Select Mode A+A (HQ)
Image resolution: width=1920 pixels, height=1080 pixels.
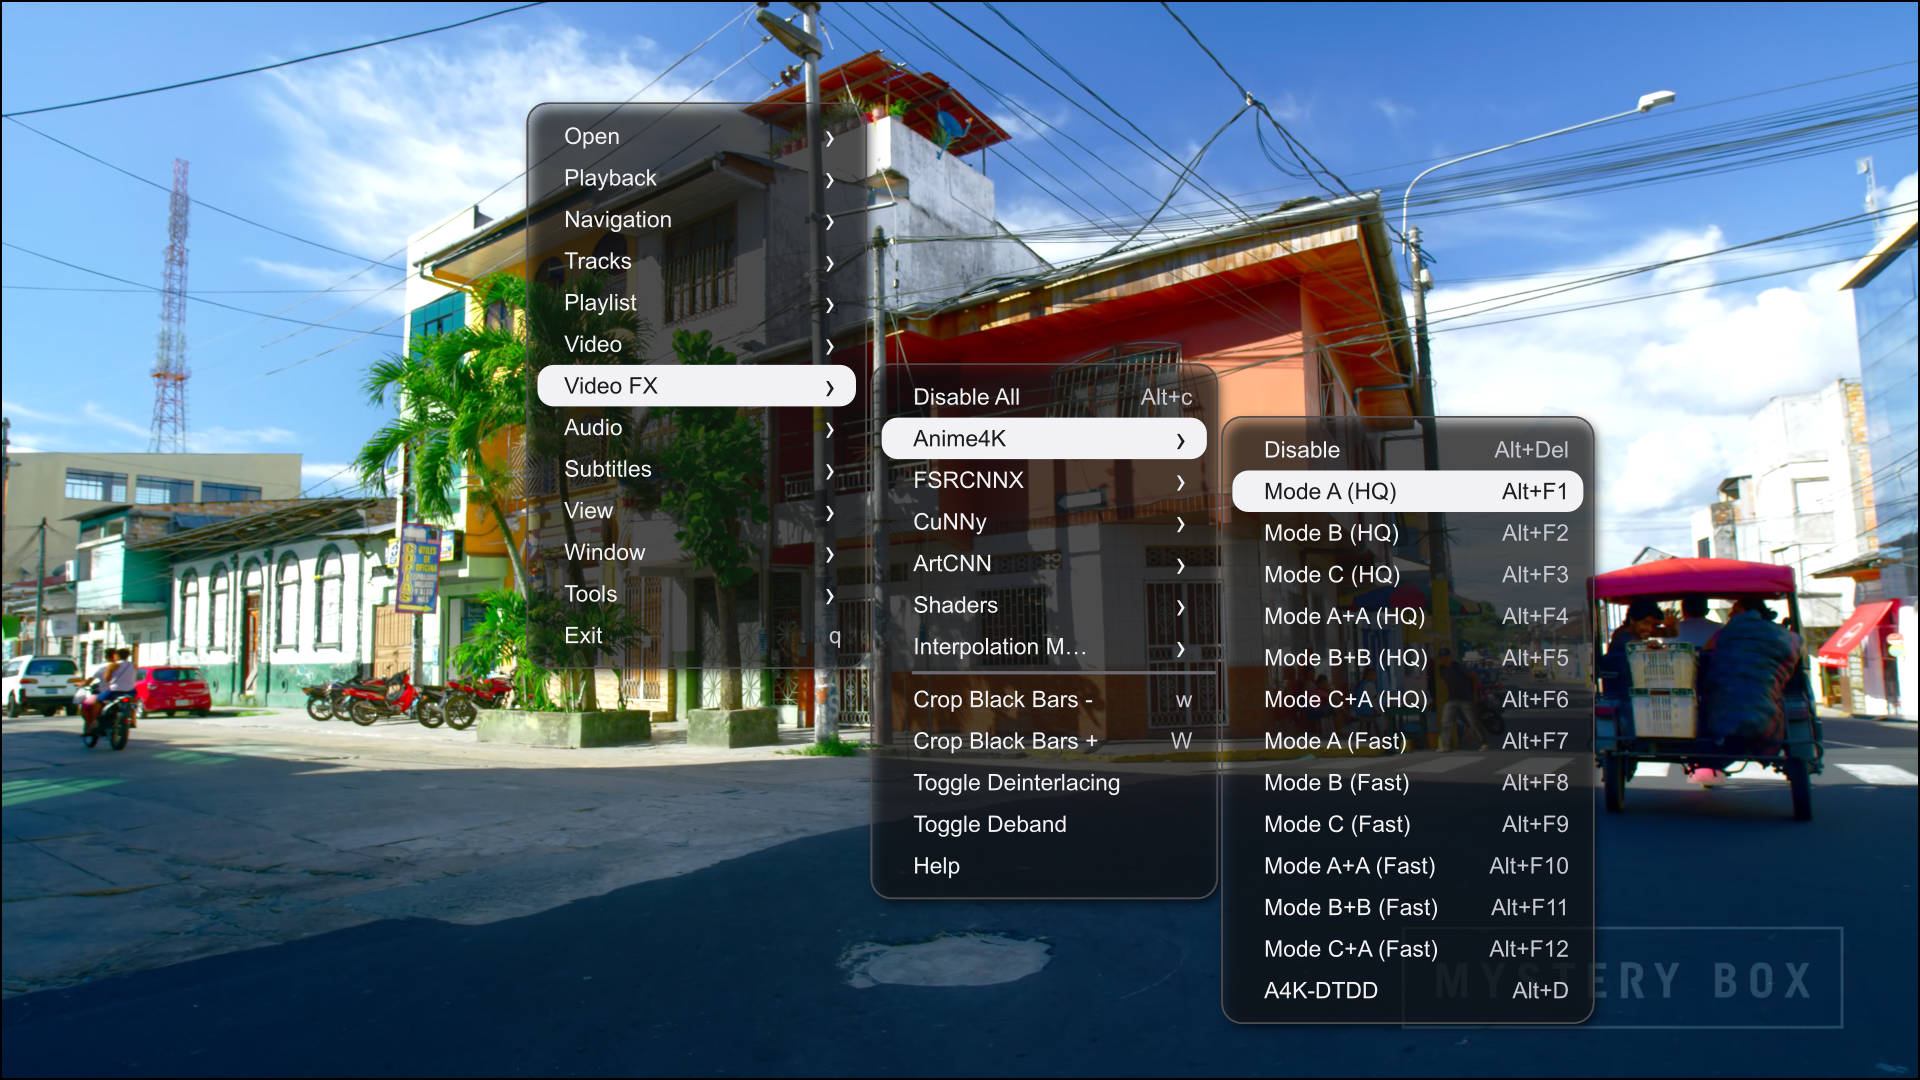(1408, 616)
